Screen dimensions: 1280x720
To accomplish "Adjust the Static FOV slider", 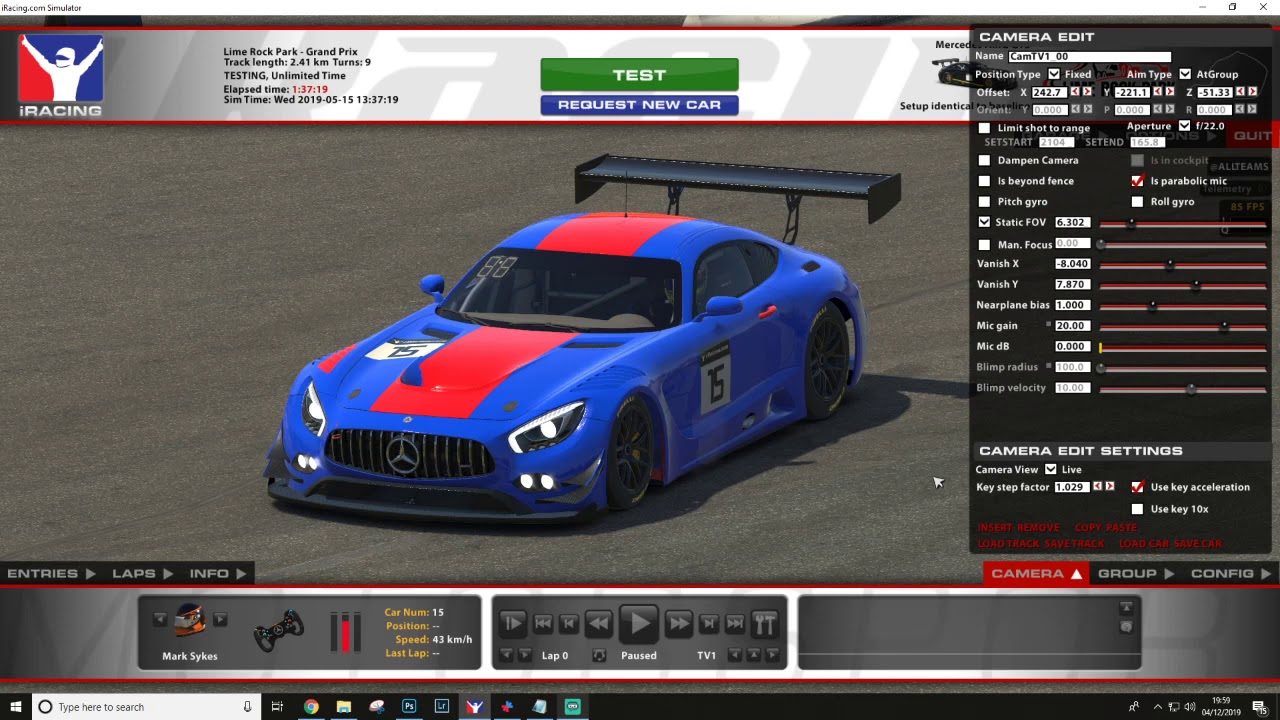I will [1183, 222].
